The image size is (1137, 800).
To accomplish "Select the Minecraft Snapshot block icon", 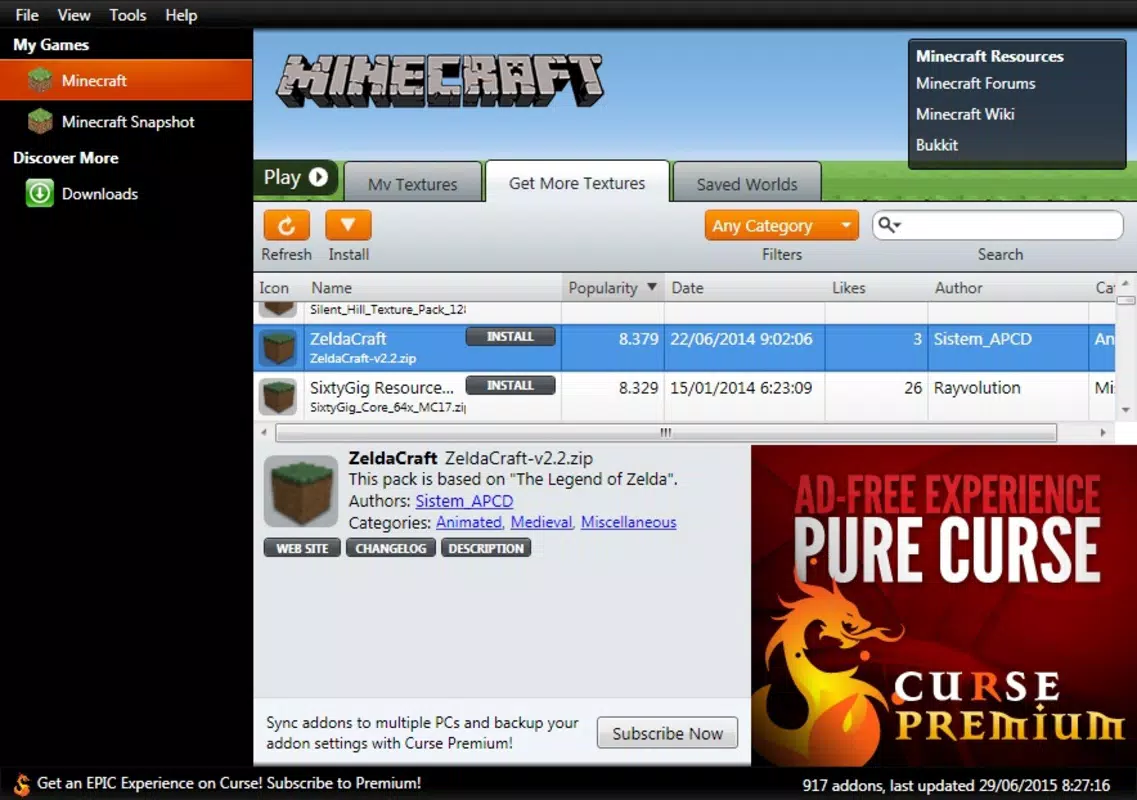I will [x=40, y=121].
